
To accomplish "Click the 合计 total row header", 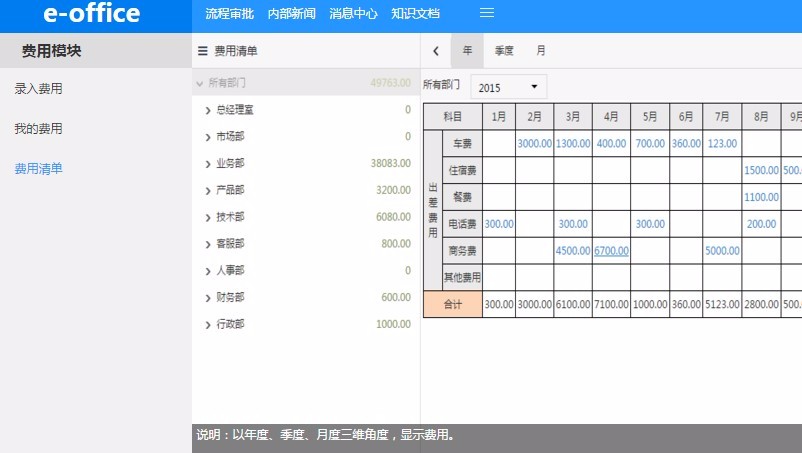I will click(453, 304).
